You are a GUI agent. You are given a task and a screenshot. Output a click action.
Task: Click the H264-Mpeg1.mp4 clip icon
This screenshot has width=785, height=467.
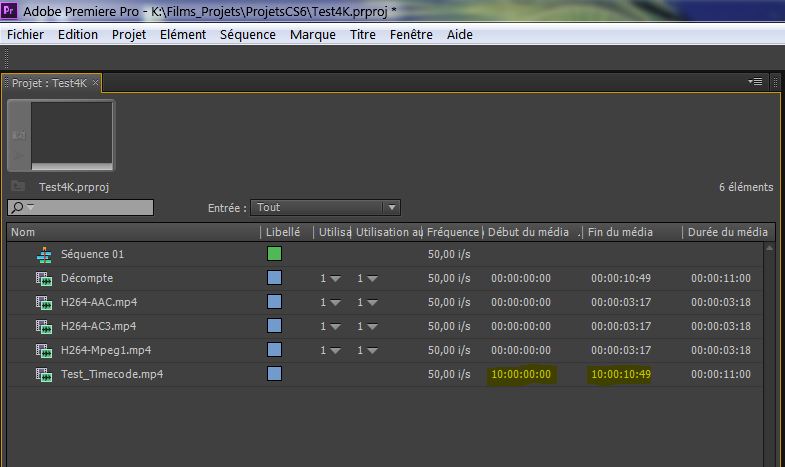click(x=44, y=351)
